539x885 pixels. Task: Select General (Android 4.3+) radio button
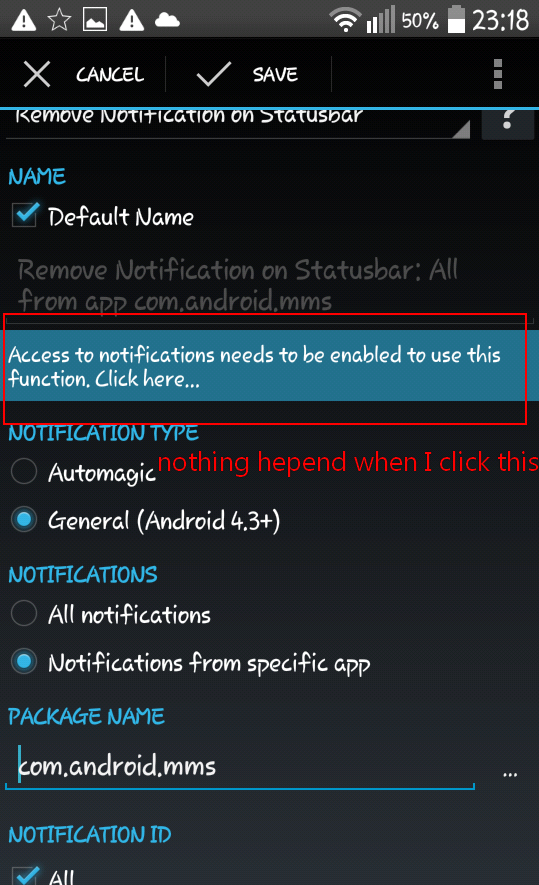[x=24, y=520]
